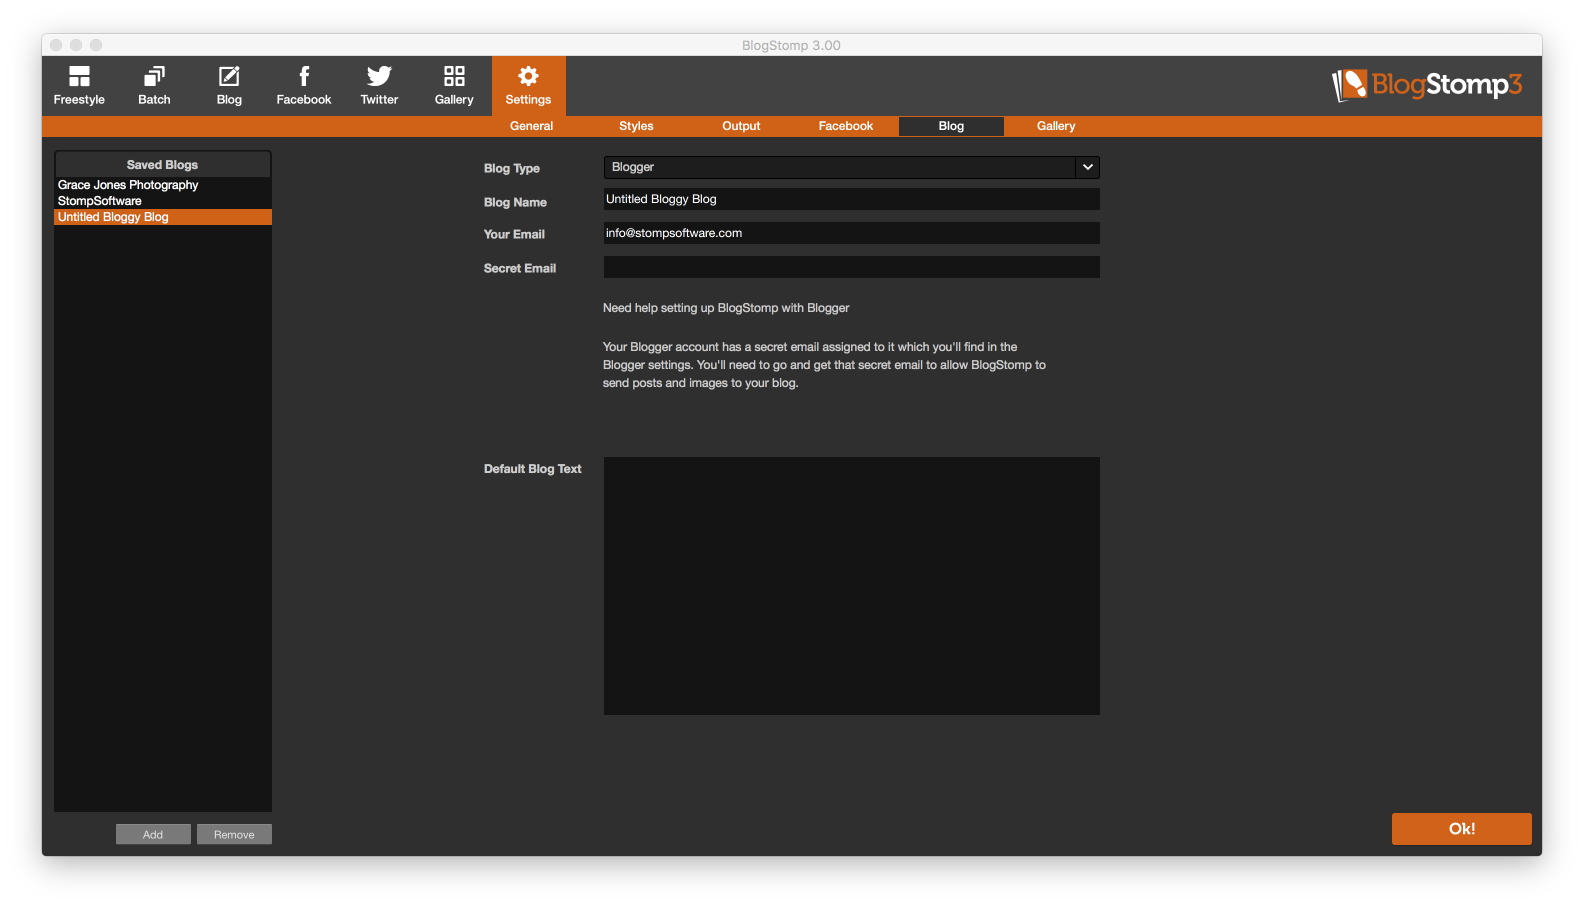This screenshot has height=906, width=1584.
Task: Click the Blog Type dropdown arrow
Action: coord(1088,167)
